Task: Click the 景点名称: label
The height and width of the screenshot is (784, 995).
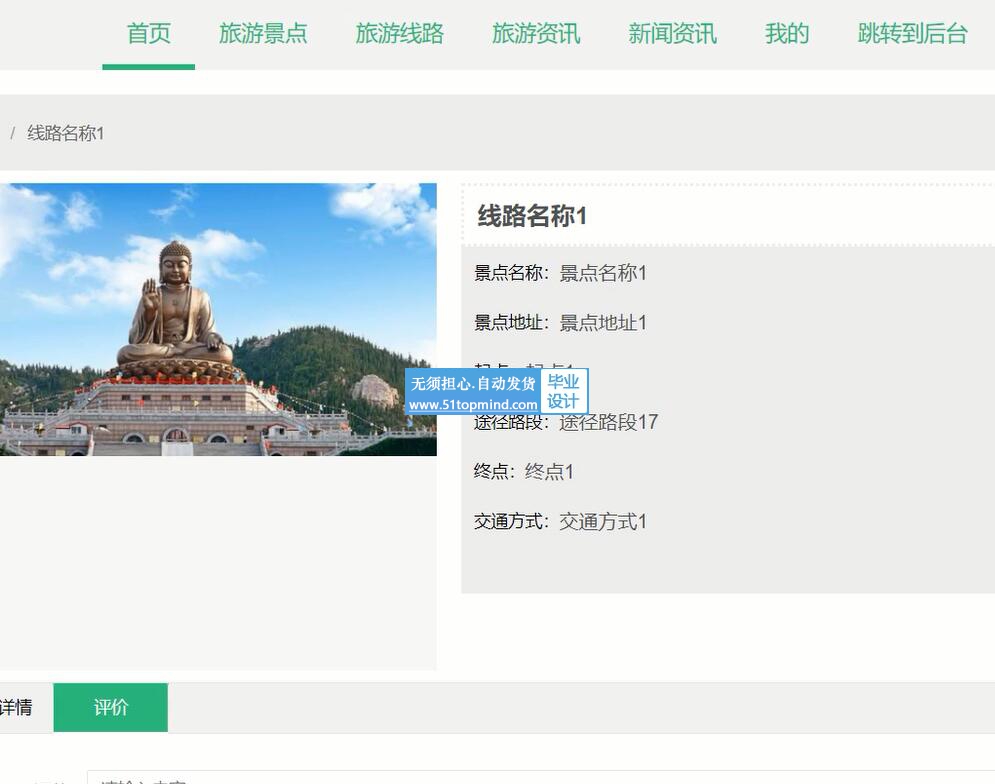Action: (x=511, y=273)
